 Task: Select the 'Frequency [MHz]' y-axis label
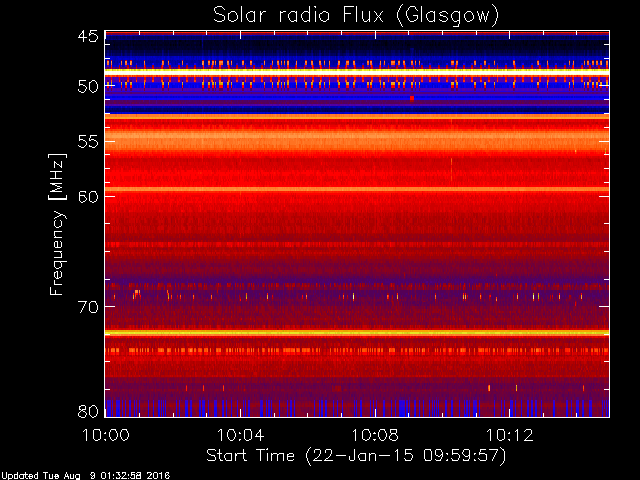tap(58, 224)
